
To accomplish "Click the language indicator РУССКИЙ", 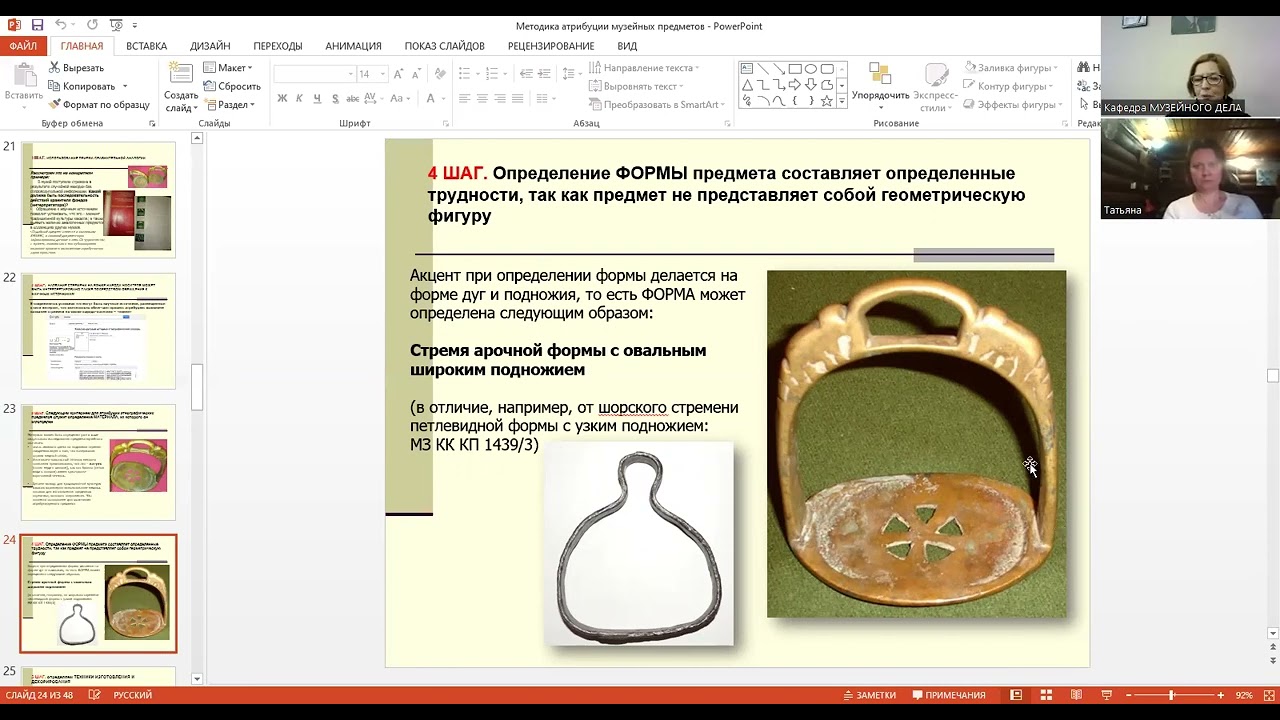I will point(133,695).
